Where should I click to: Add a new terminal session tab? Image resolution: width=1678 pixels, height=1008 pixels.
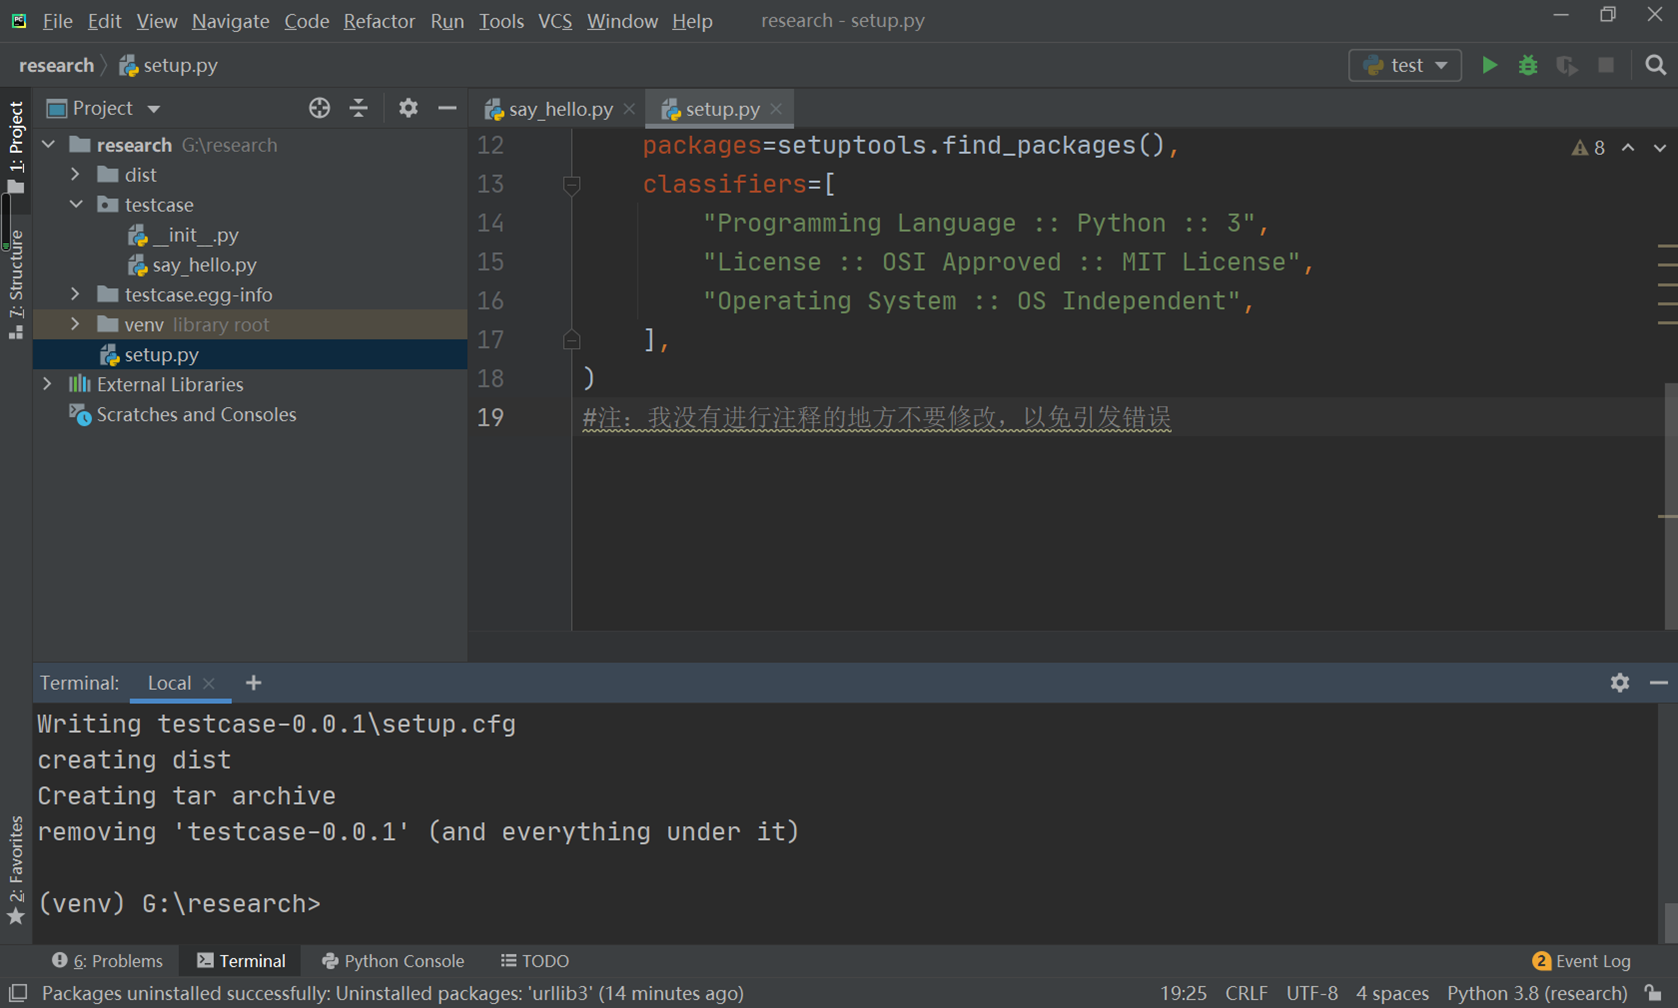[x=254, y=682]
